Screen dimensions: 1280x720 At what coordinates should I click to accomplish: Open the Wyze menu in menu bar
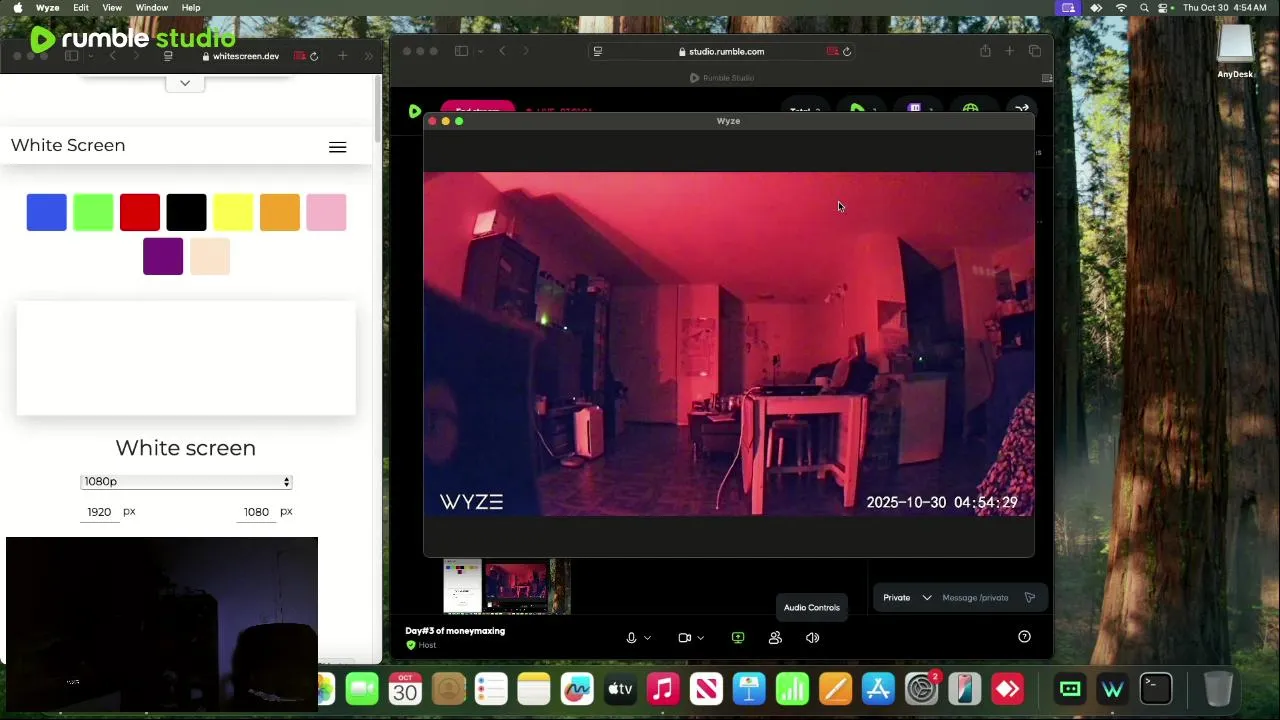pos(47,8)
